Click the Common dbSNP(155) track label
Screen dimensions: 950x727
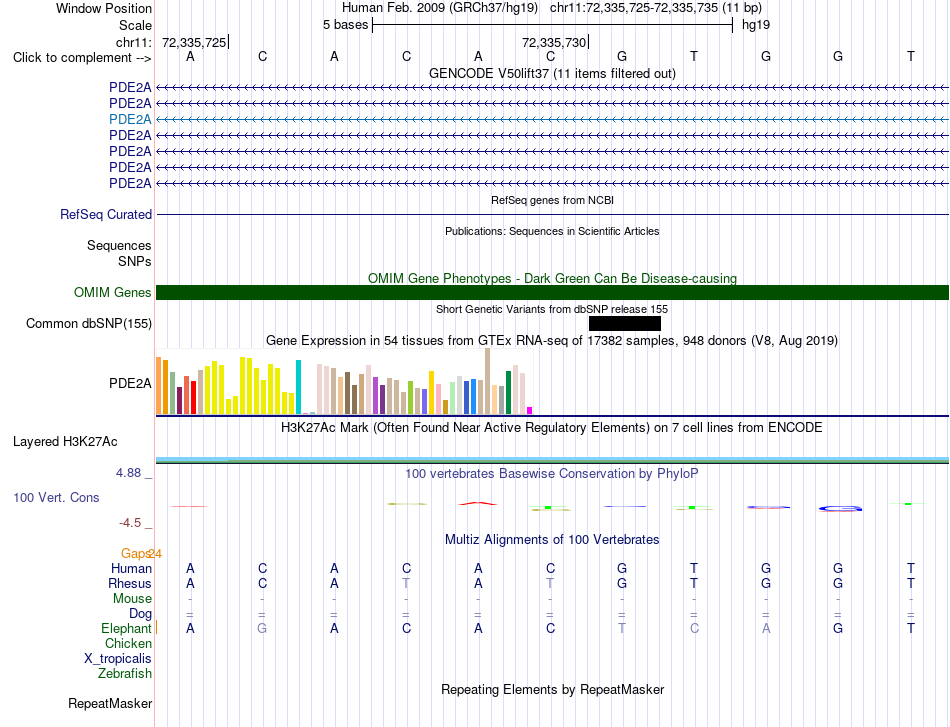tap(88, 324)
